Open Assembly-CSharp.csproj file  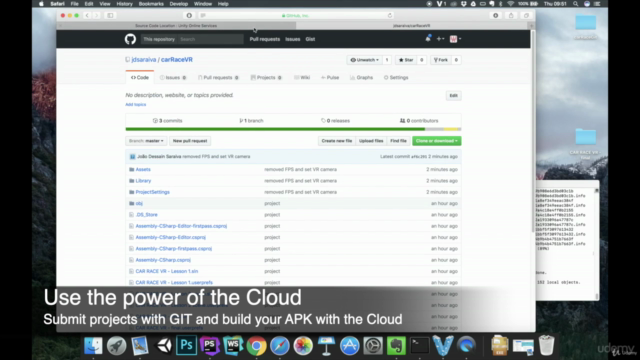[x=163, y=260]
